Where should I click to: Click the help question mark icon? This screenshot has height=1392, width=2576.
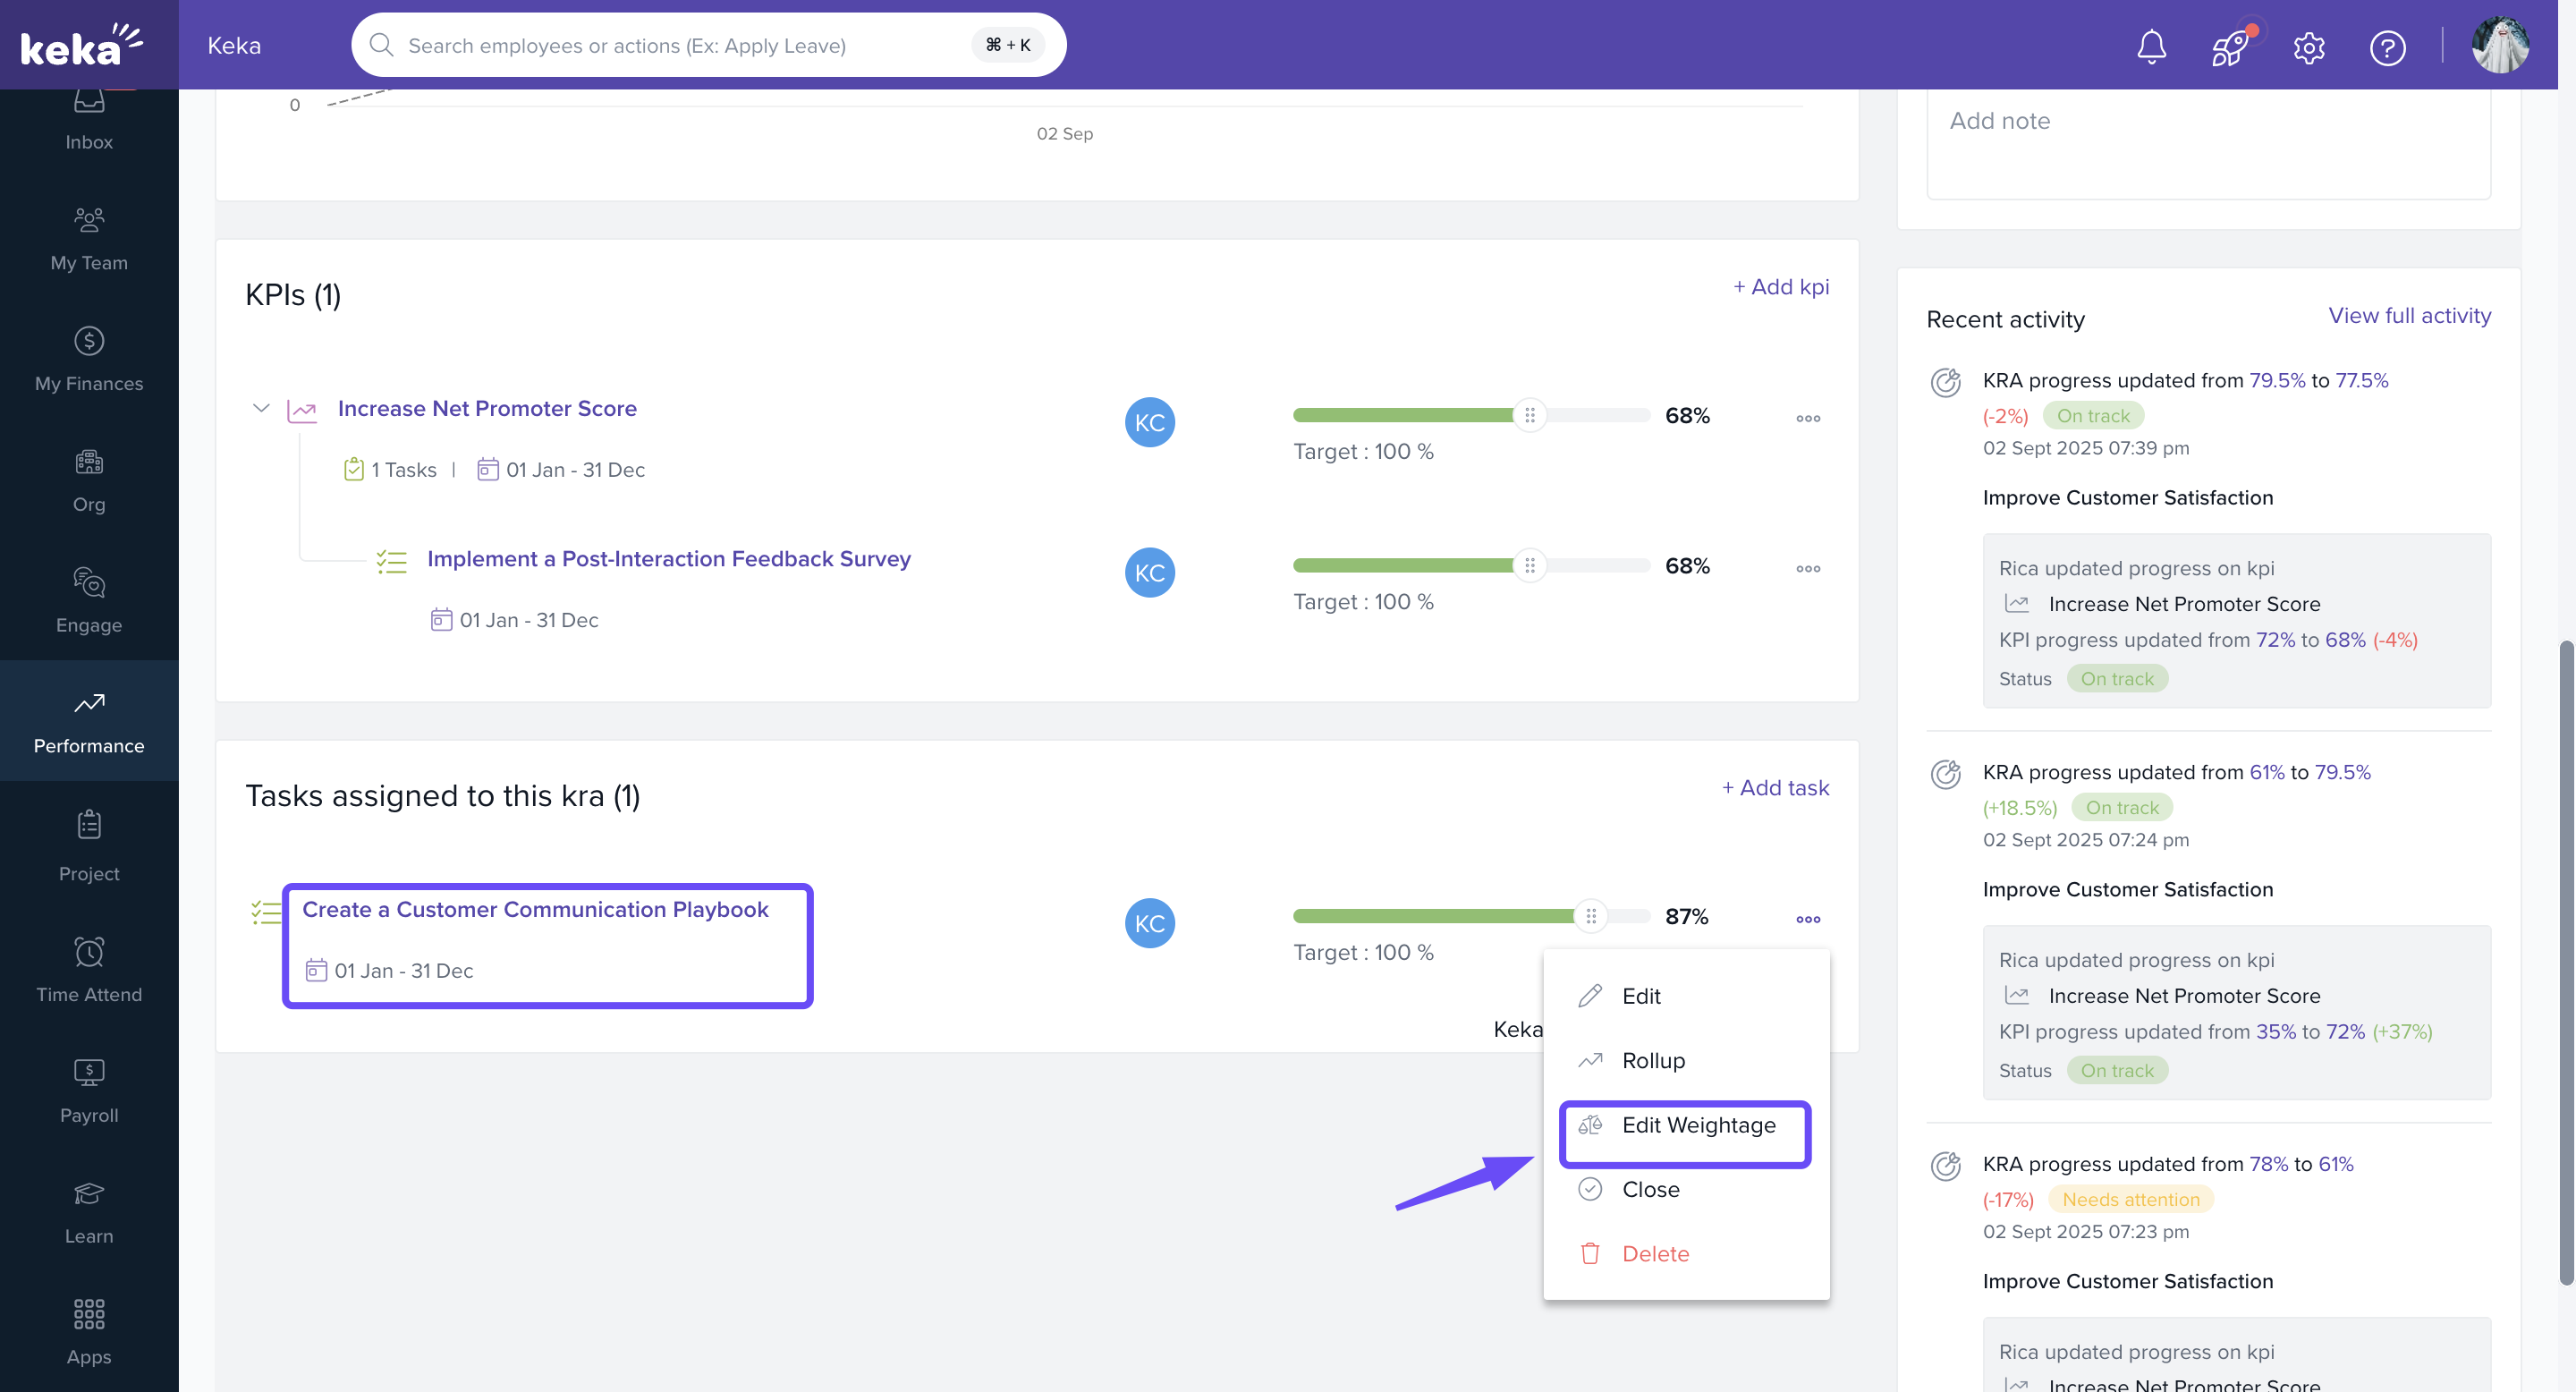[x=2387, y=47]
